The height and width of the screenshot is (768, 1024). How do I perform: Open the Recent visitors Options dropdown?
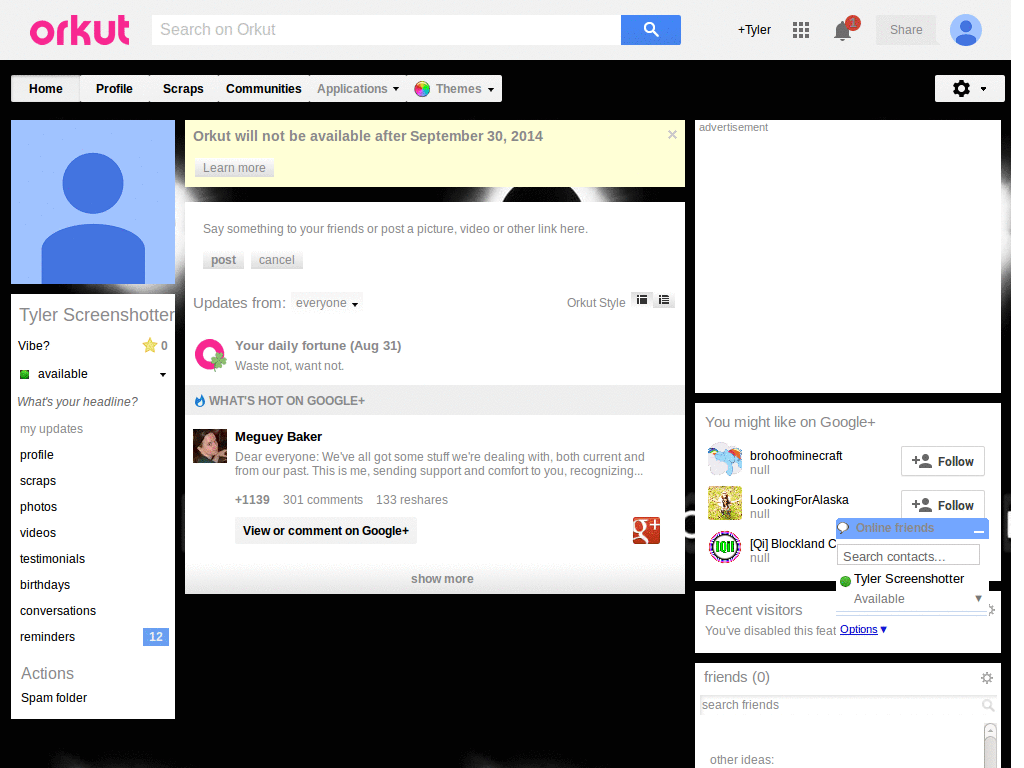coord(863,629)
